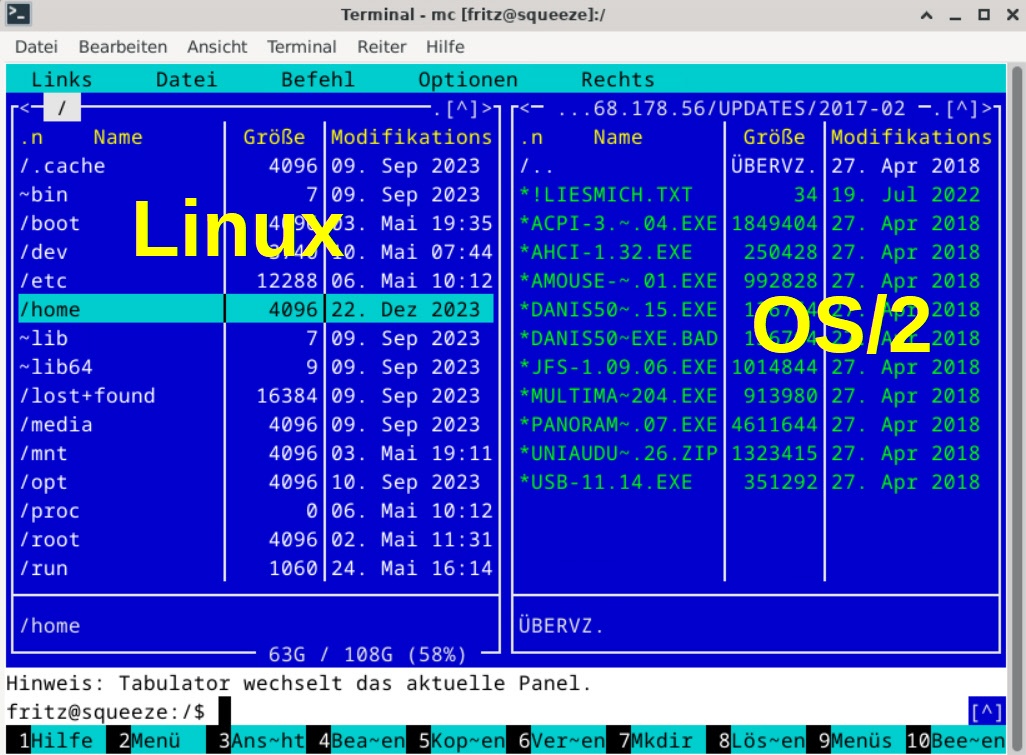
Task: Select the AHCI-1.32.EXE file
Action: [x=756, y=253]
